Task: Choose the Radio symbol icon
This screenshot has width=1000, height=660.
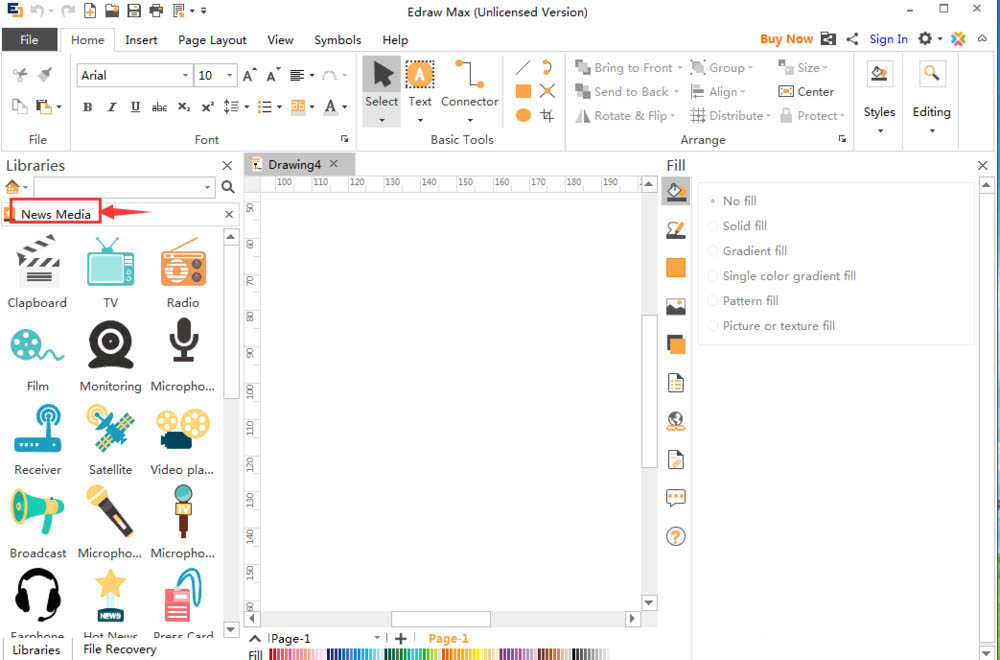Action: point(183,262)
